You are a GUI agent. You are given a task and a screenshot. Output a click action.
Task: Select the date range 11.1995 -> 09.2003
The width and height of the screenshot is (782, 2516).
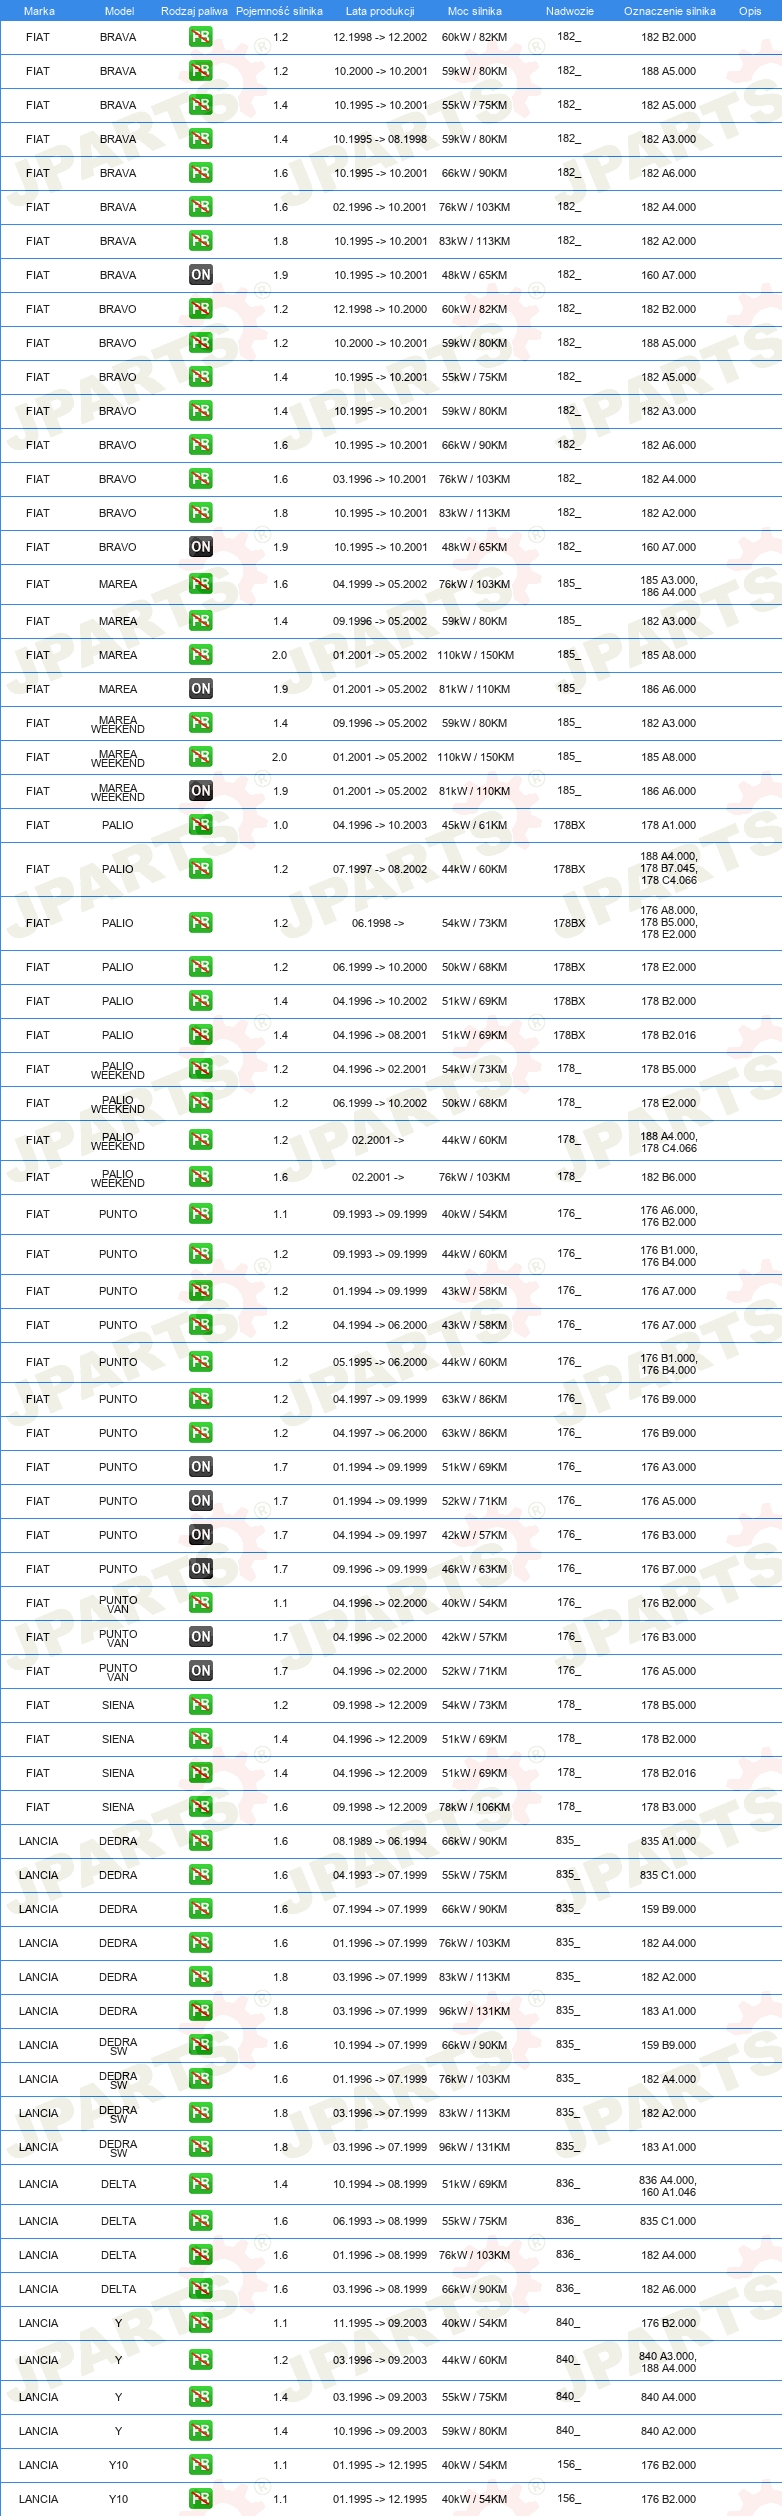pyautogui.click(x=380, y=2323)
